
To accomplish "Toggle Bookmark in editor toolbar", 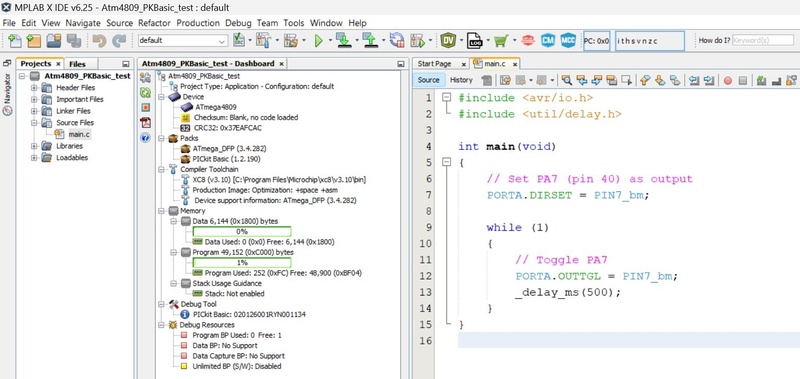I will [x=675, y=80].
